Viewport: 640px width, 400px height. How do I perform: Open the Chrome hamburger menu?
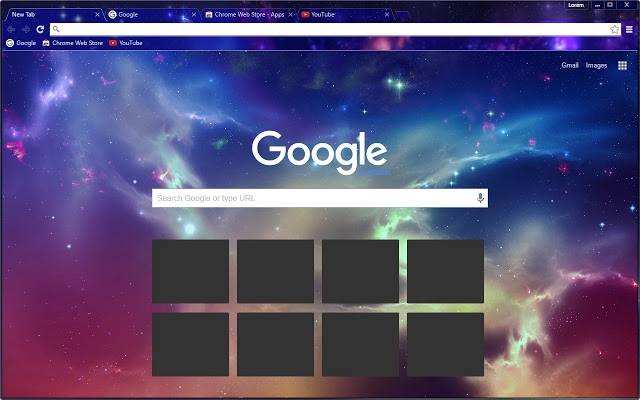tap(629, 29)
